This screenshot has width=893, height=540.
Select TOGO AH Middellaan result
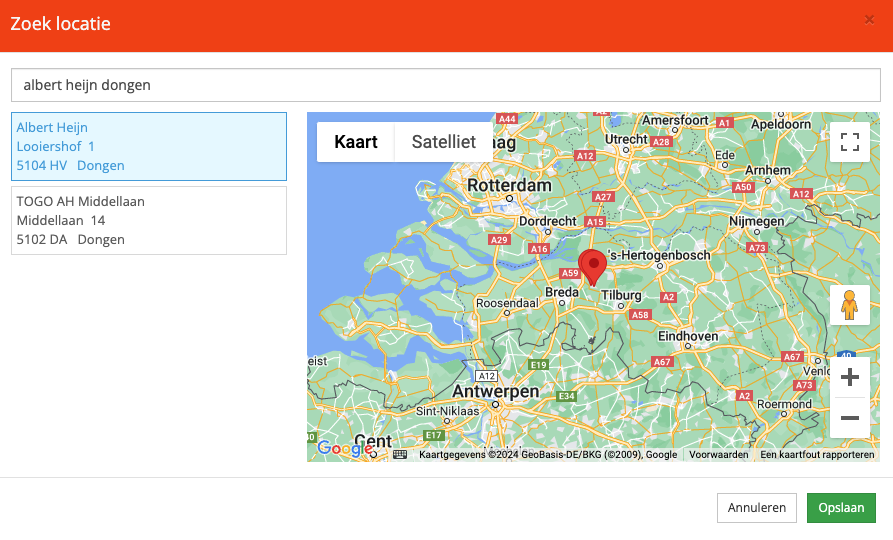(149, 220)
